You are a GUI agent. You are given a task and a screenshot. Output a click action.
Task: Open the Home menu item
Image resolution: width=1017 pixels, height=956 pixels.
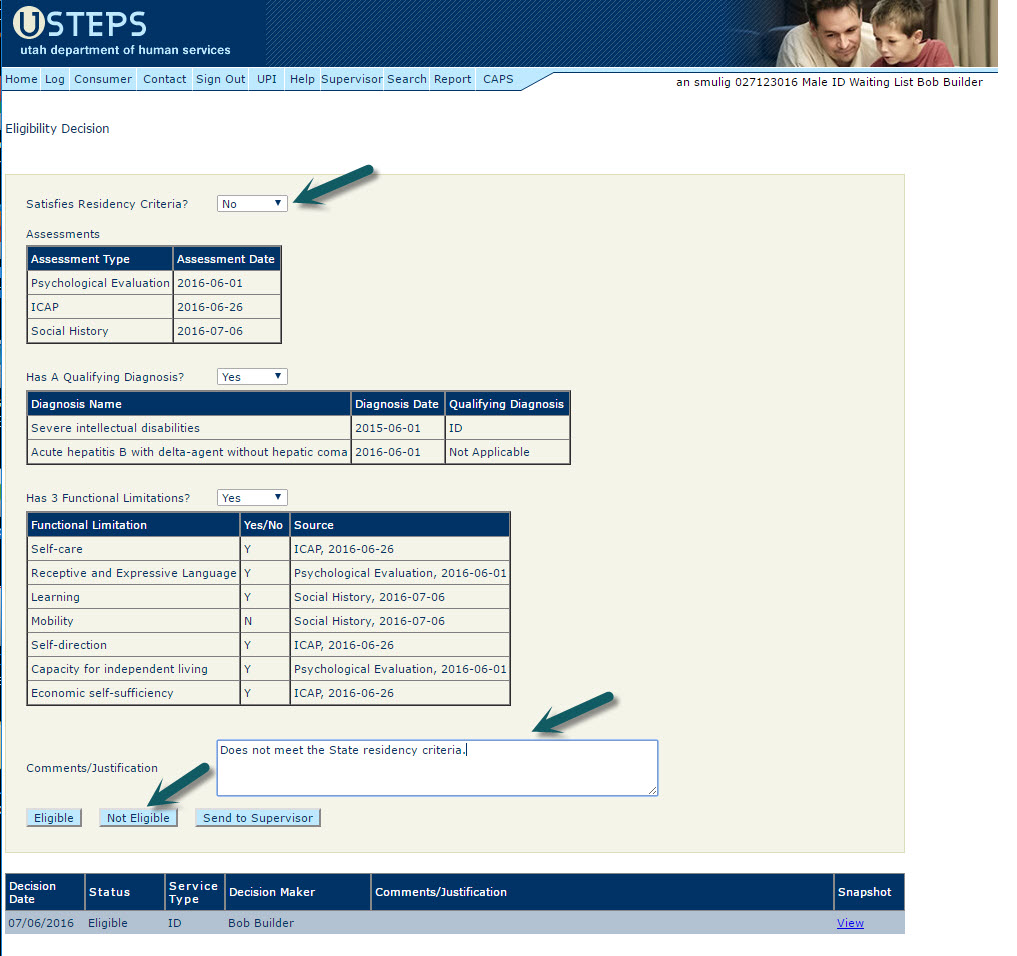21,79
